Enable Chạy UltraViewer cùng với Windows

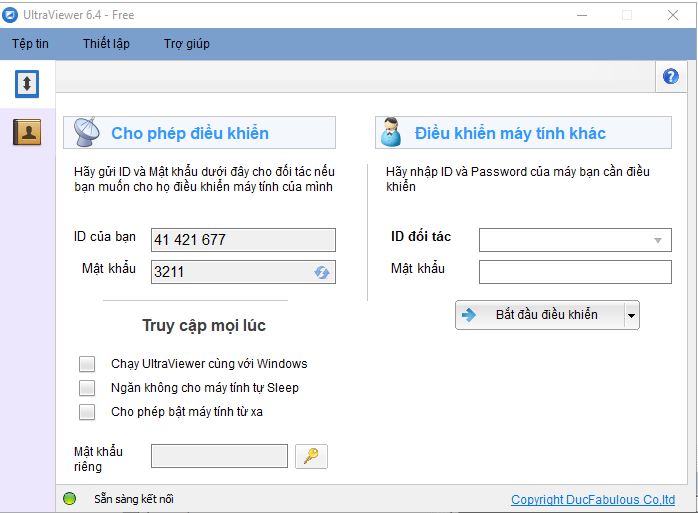tap(87, 364)
